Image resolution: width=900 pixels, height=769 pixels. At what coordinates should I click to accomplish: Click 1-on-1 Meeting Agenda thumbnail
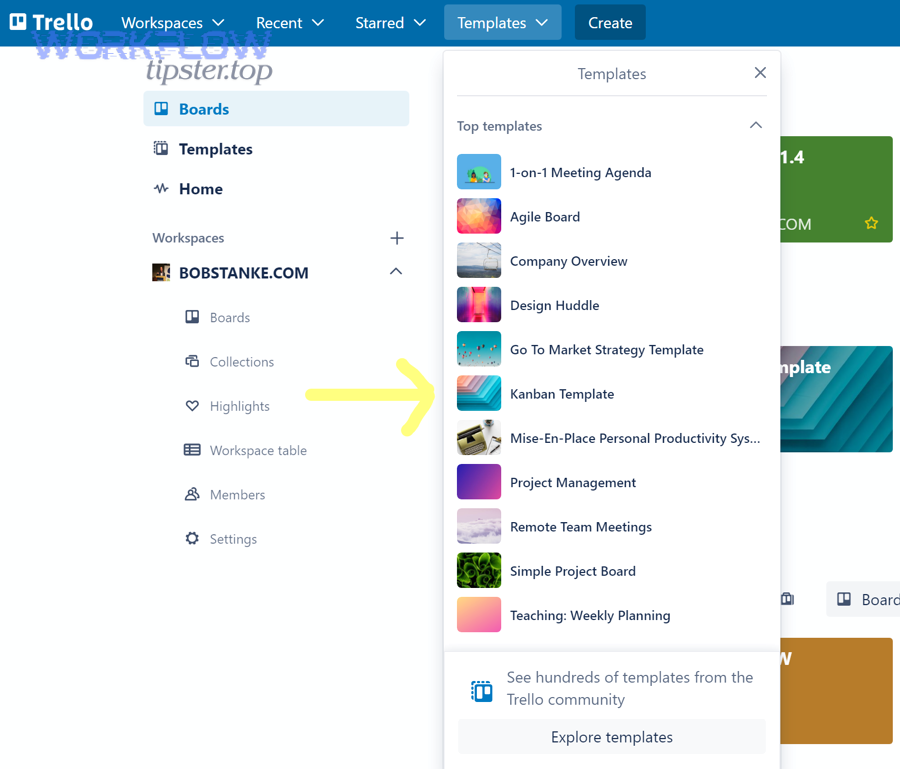point(479,172)
